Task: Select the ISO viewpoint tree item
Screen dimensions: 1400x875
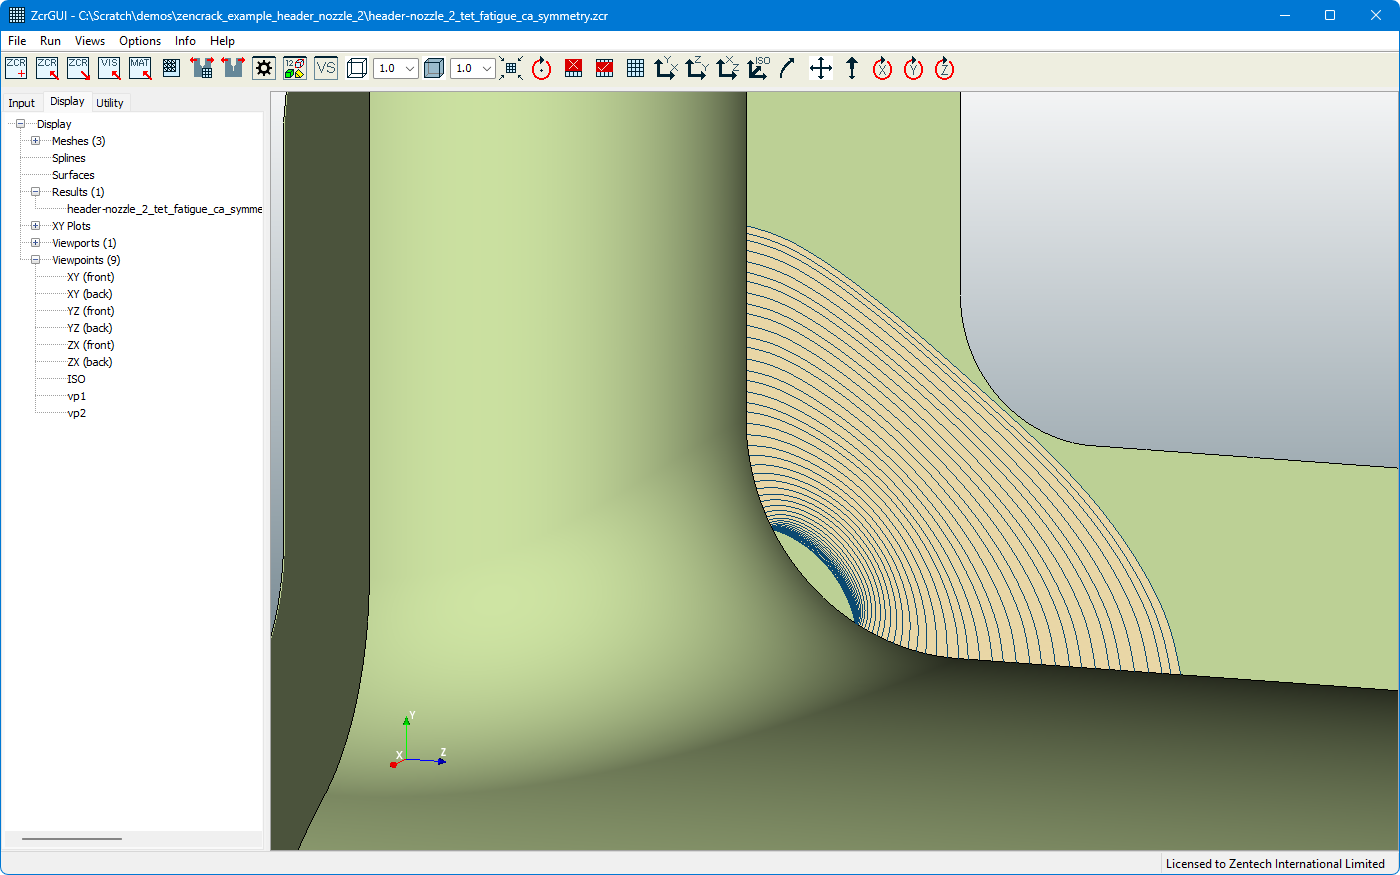Action: (76, 379)
